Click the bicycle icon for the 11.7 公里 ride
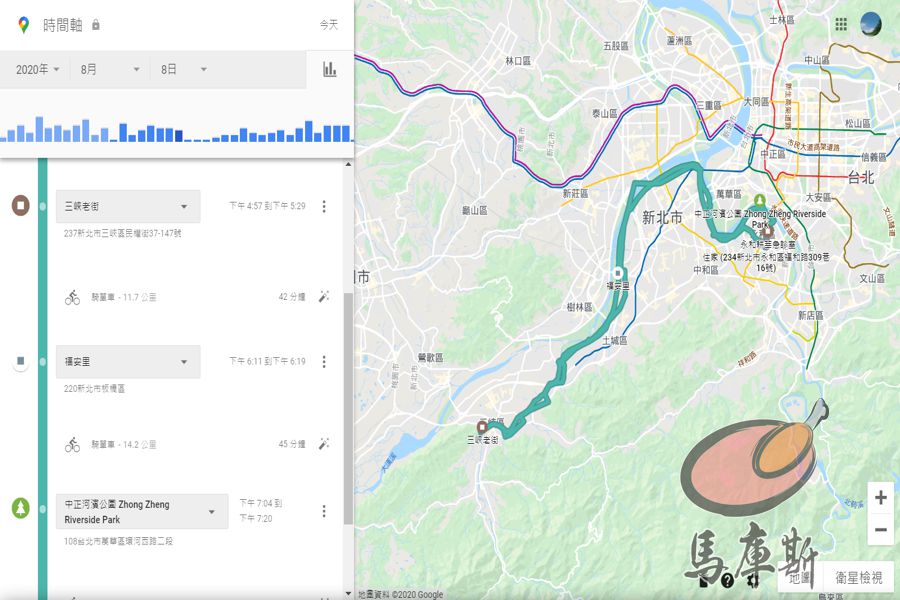This screenshot has height=600, width=900. pos(70,296)
